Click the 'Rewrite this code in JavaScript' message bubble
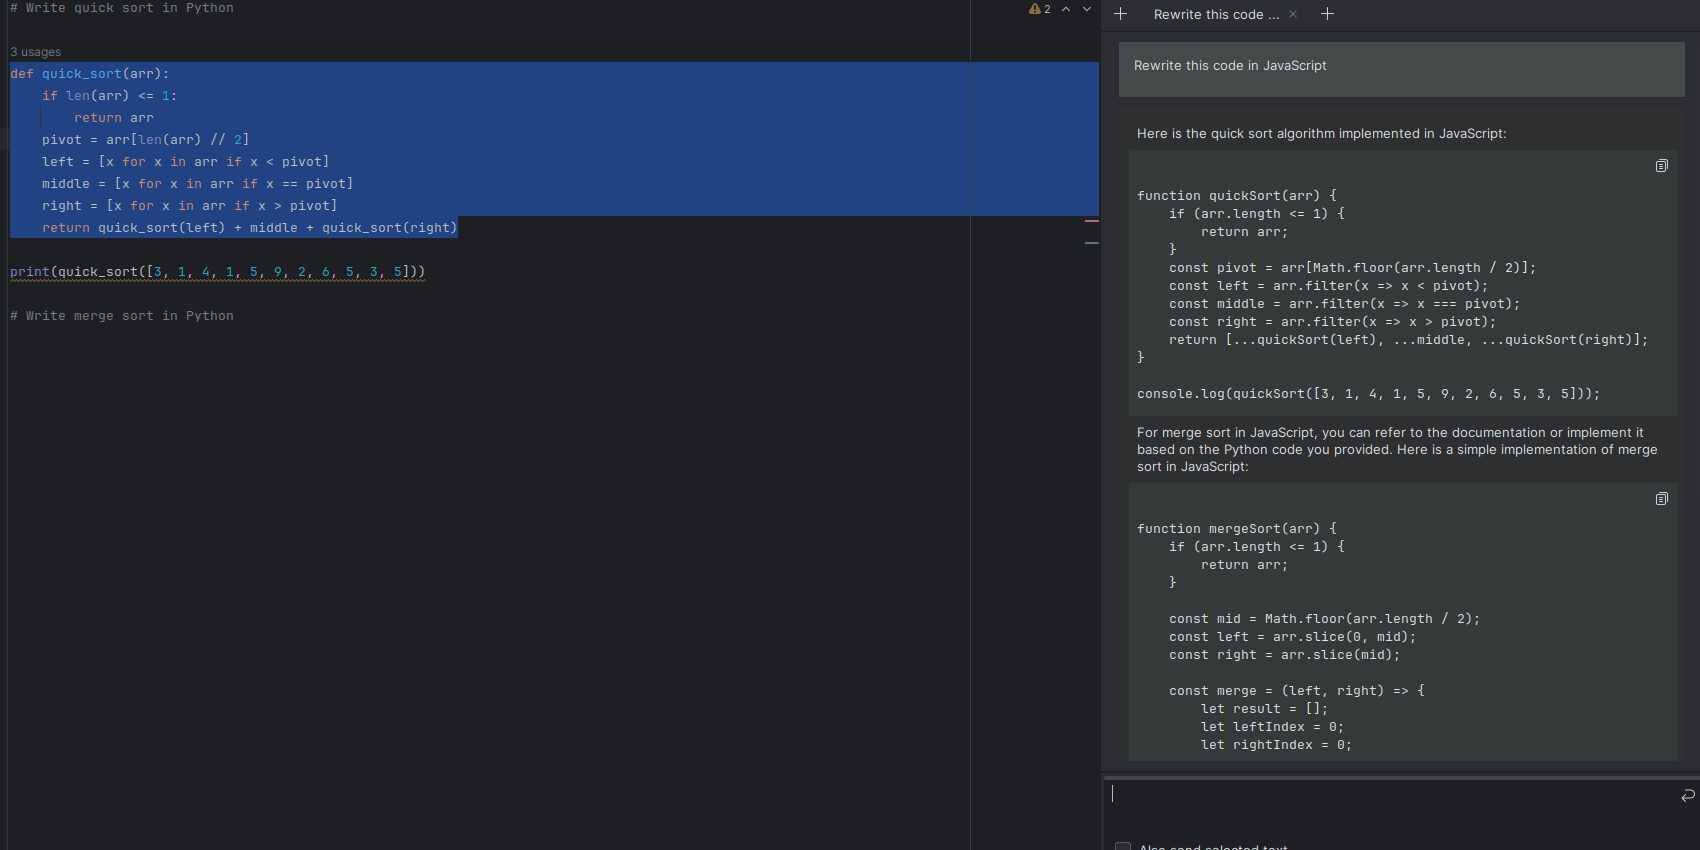 pyautogui.click(x=1400, y=66)
